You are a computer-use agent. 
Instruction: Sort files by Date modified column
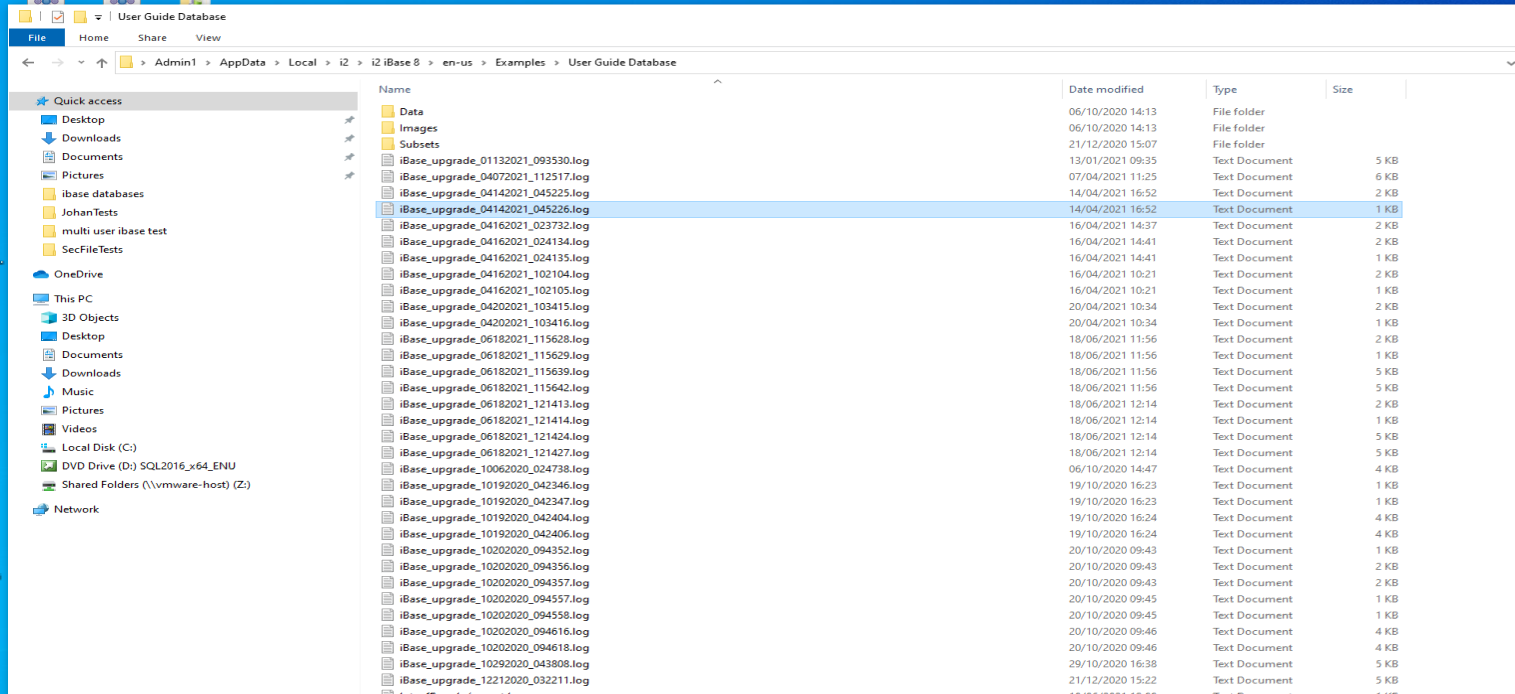pos(1105,89)
